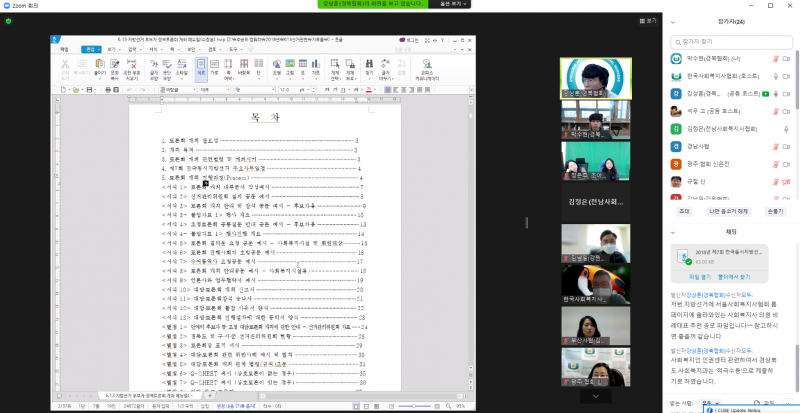Open the Style (스타일) ribbon icon
The height and width of the screenshot is (413, 800).
click(182, 64)
